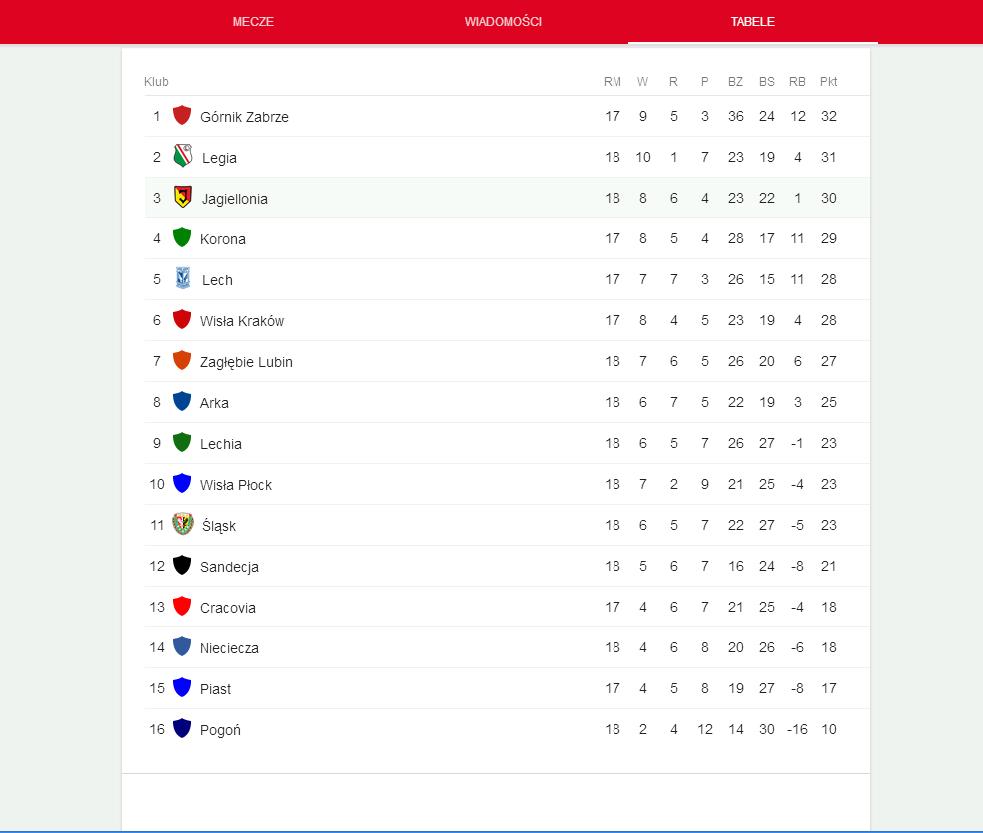The width and height of the screenshot is (983, 833).
Task: Click the Lech club crest icon
Action: 183,279
